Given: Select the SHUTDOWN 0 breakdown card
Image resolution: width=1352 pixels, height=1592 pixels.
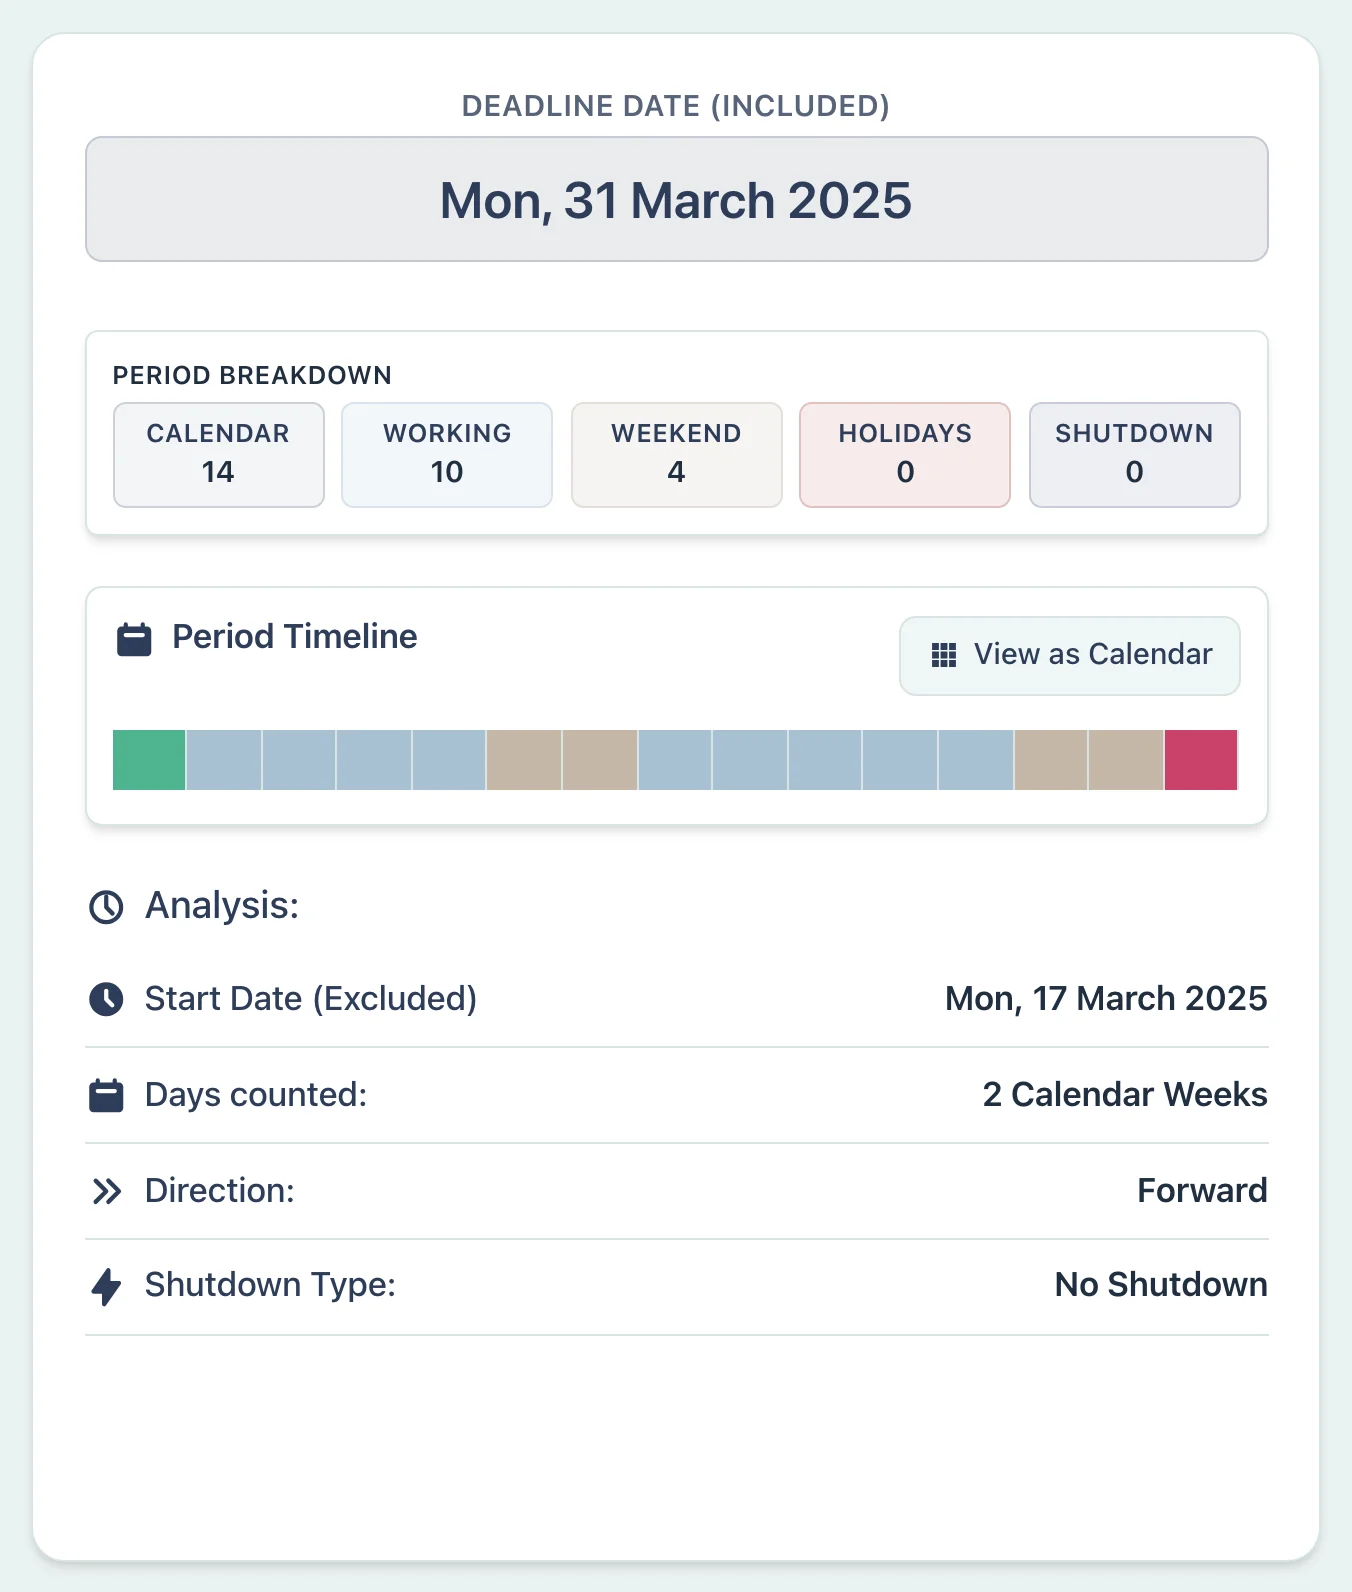Looking at the screenshot, I should pos(1134,455).
